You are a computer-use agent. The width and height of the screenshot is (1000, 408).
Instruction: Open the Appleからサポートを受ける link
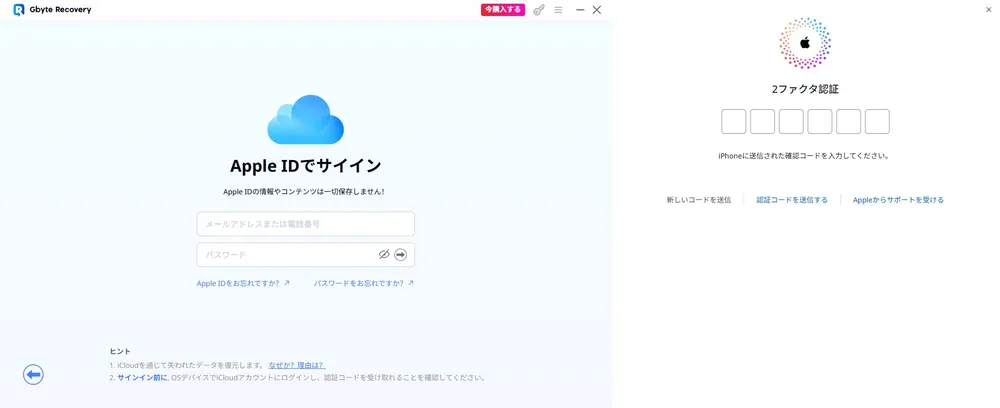(898, 200)
